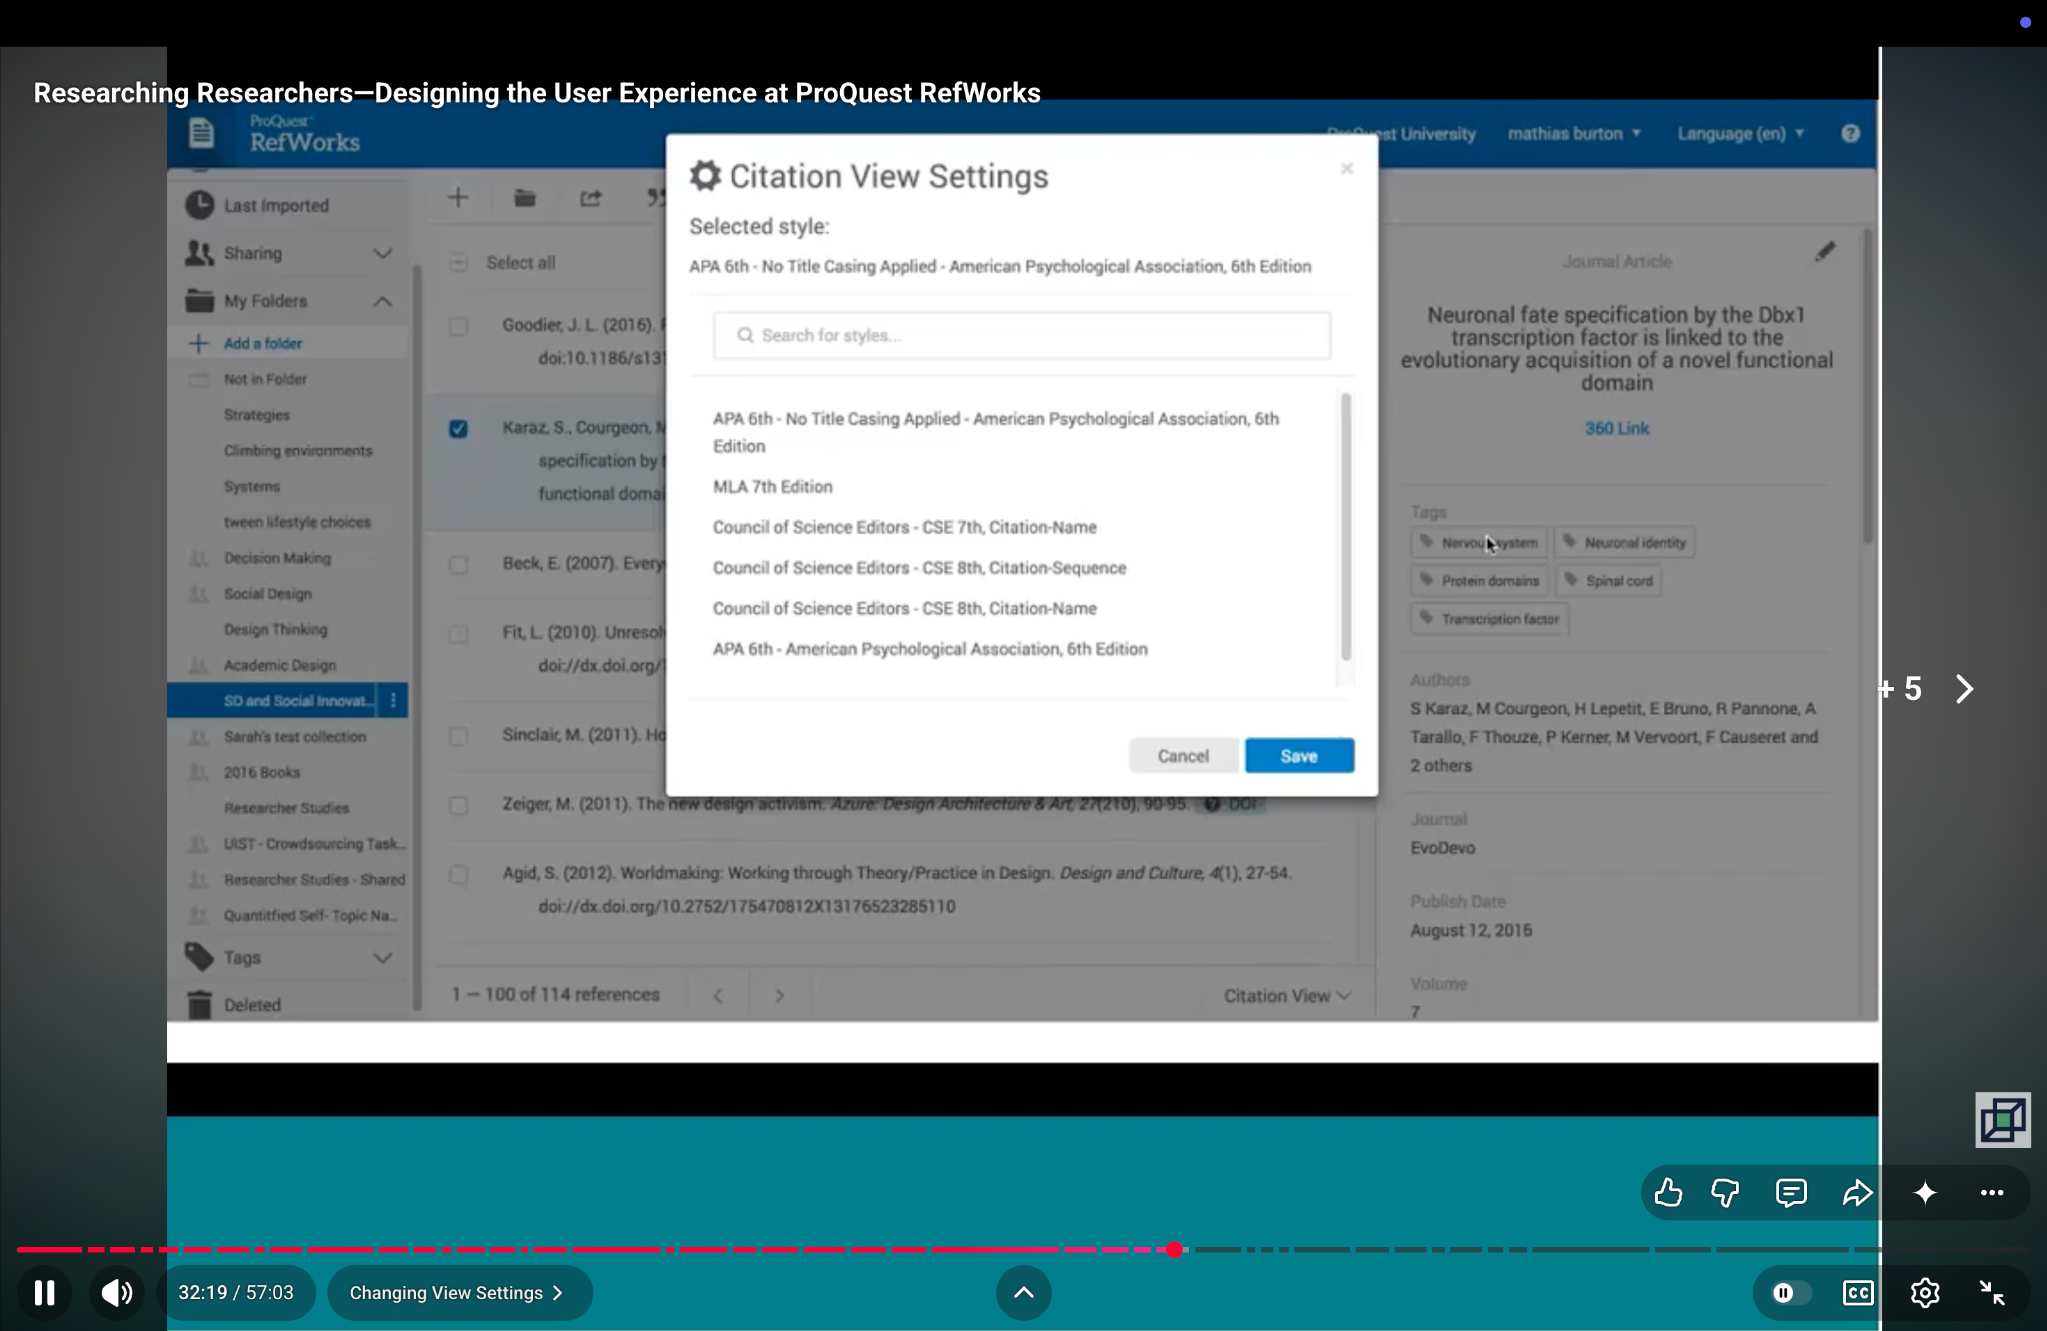Select APA 6th - American Psychological Association style

coord(930,648)
